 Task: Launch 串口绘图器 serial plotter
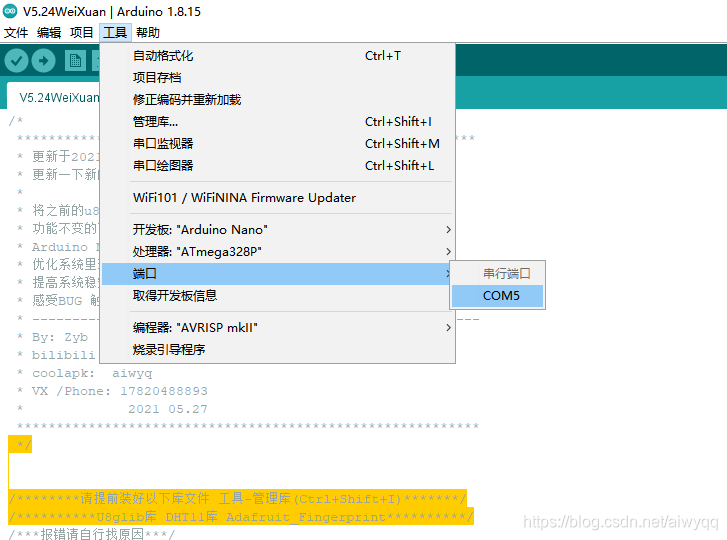click(277, 165)
